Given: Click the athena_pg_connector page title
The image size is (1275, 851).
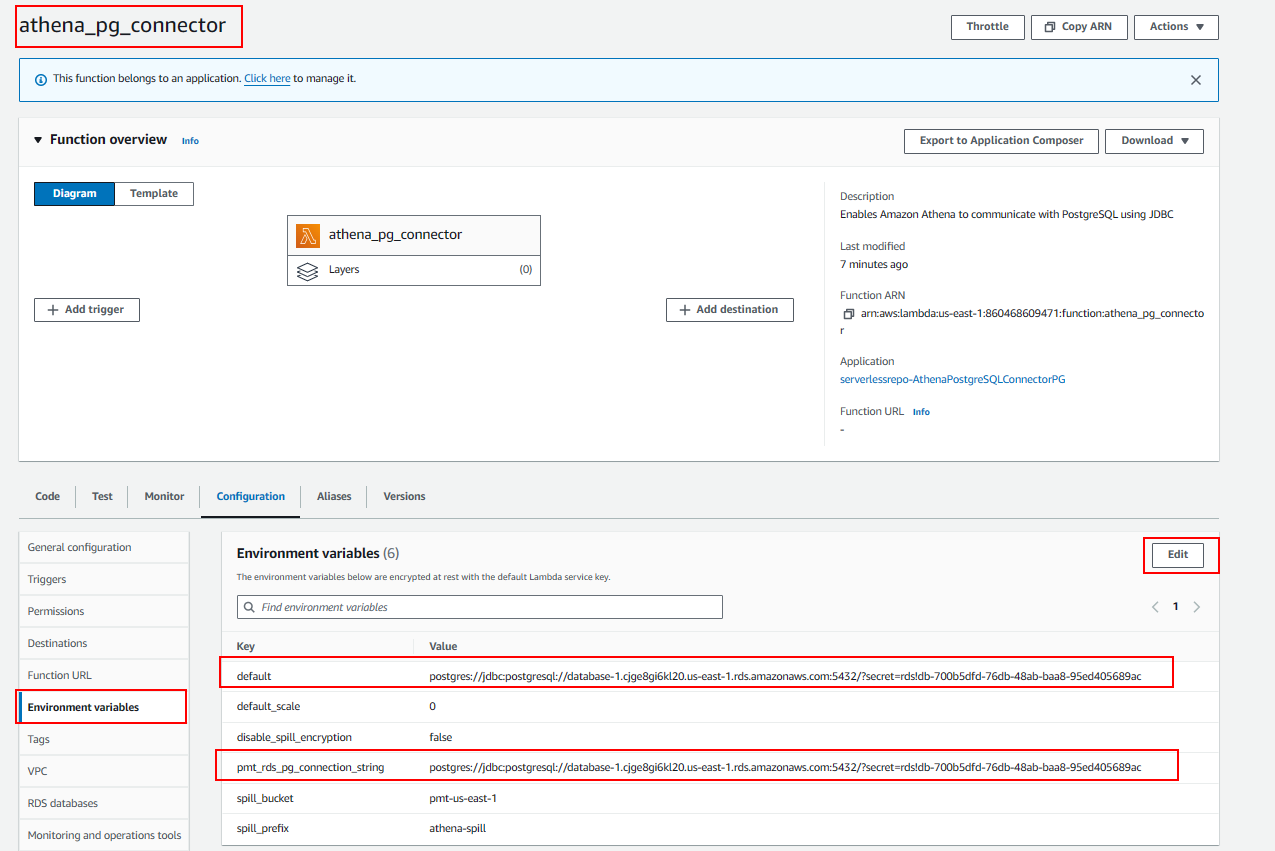Looking at the screenshot, I should [x=123, y=26].
